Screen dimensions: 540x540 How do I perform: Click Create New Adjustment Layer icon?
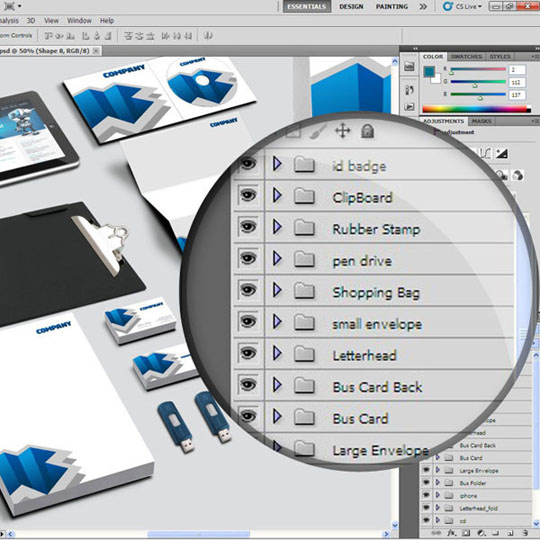pos(481,533)
